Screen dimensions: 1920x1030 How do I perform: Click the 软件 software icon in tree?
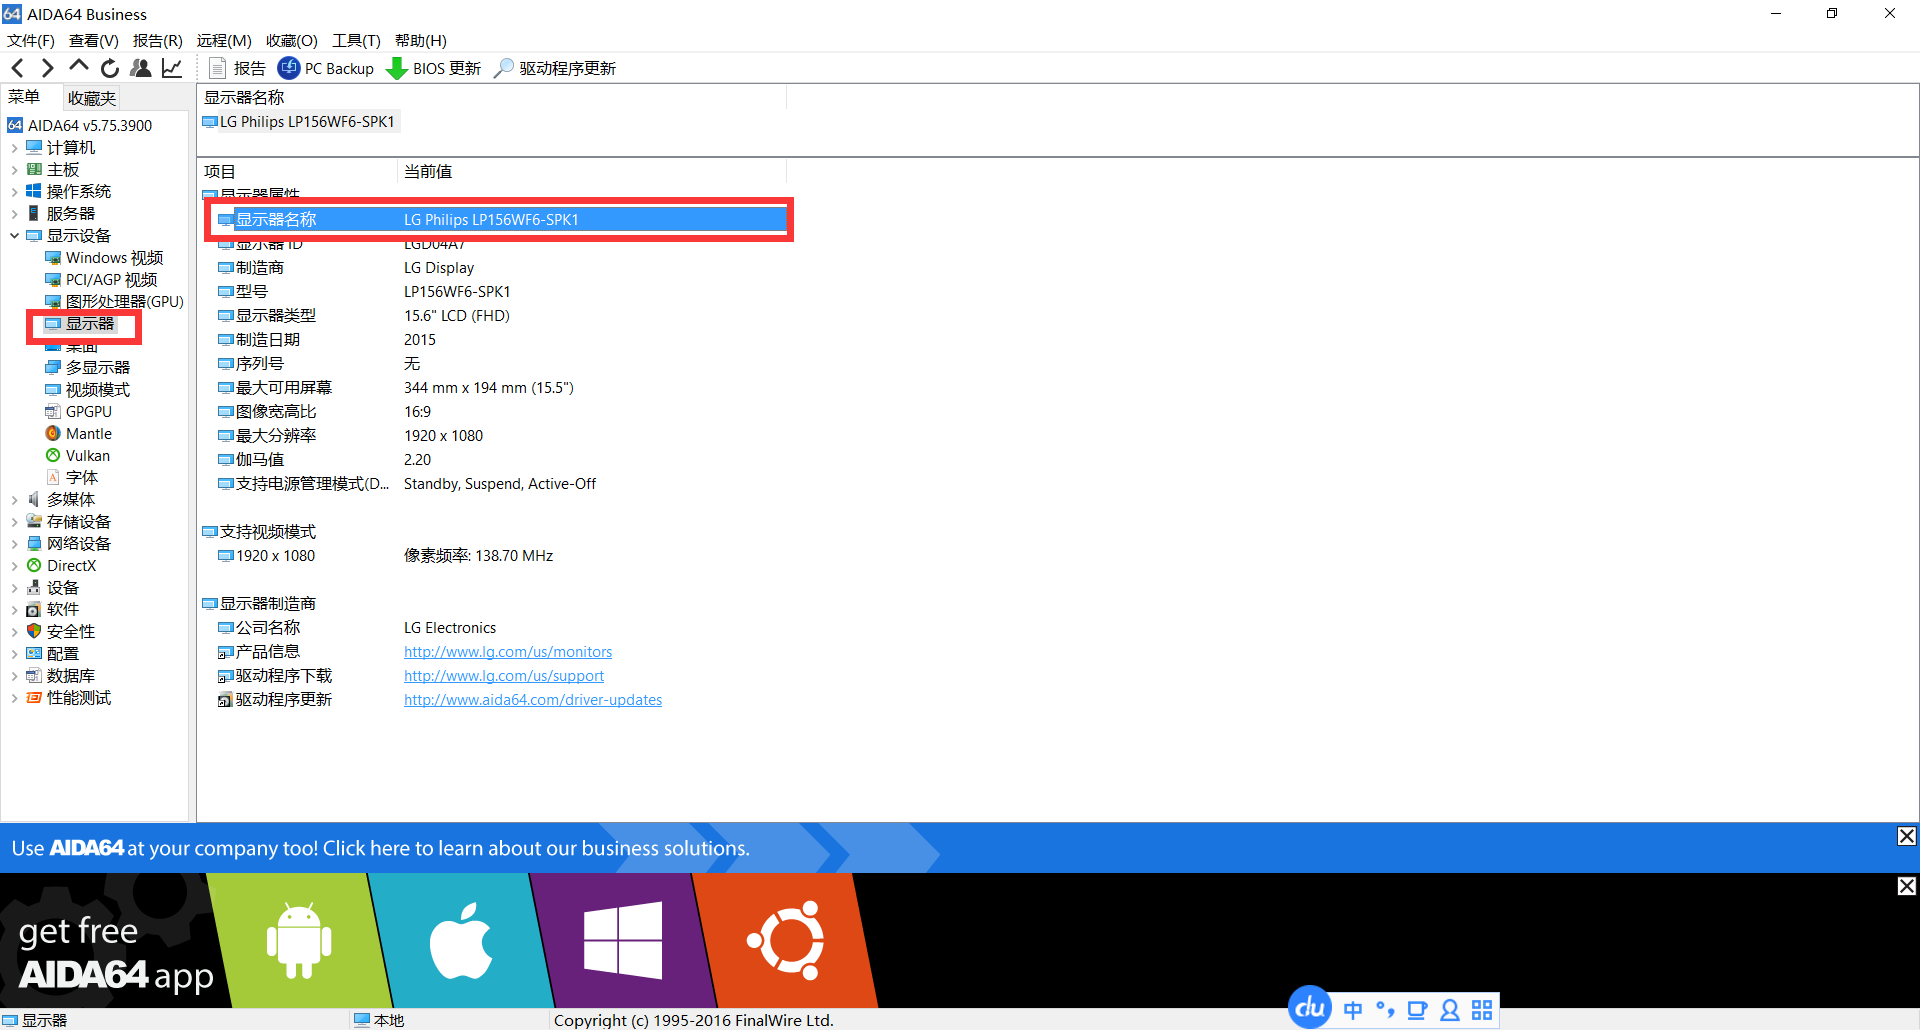point(34,610)
